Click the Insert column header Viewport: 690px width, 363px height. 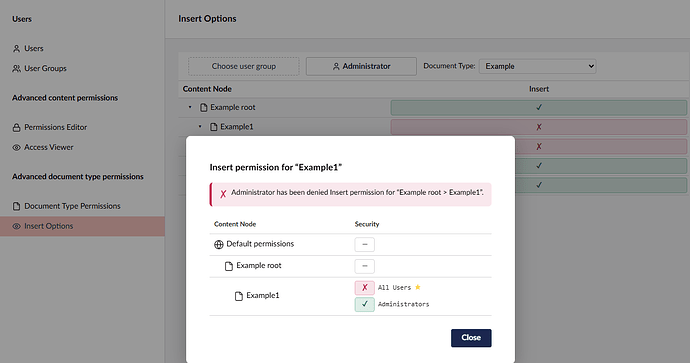(x=539, y=89)
